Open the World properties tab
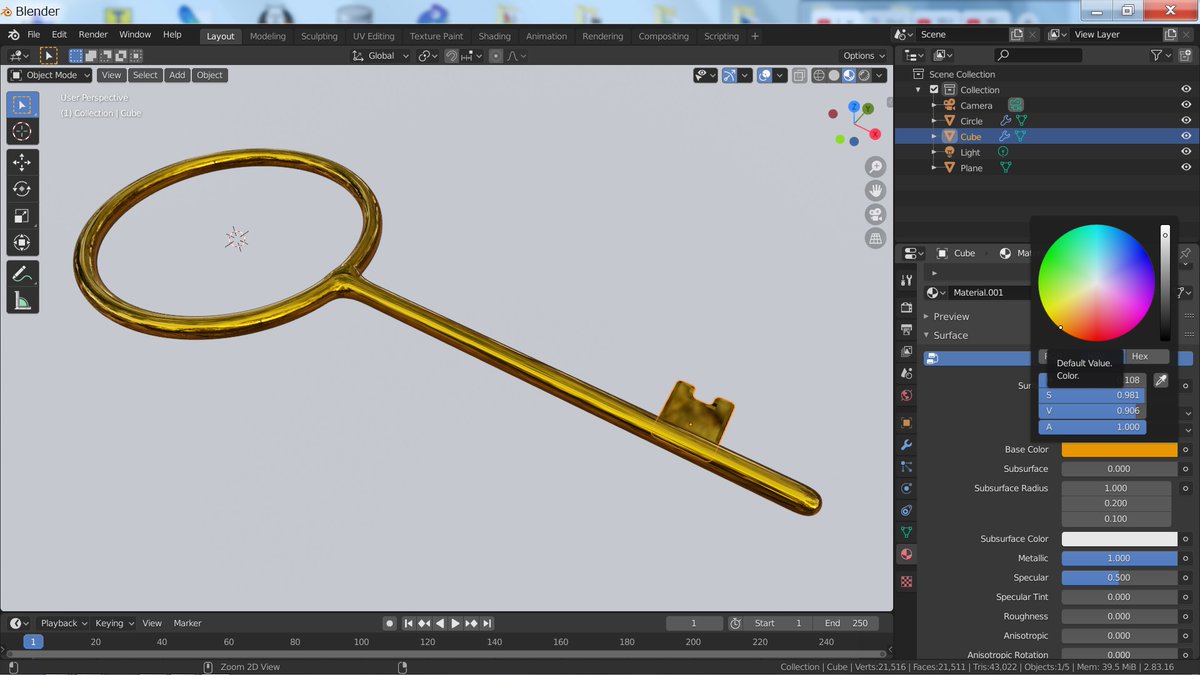Screen dimensions: 1200x675 click(907, 395)
